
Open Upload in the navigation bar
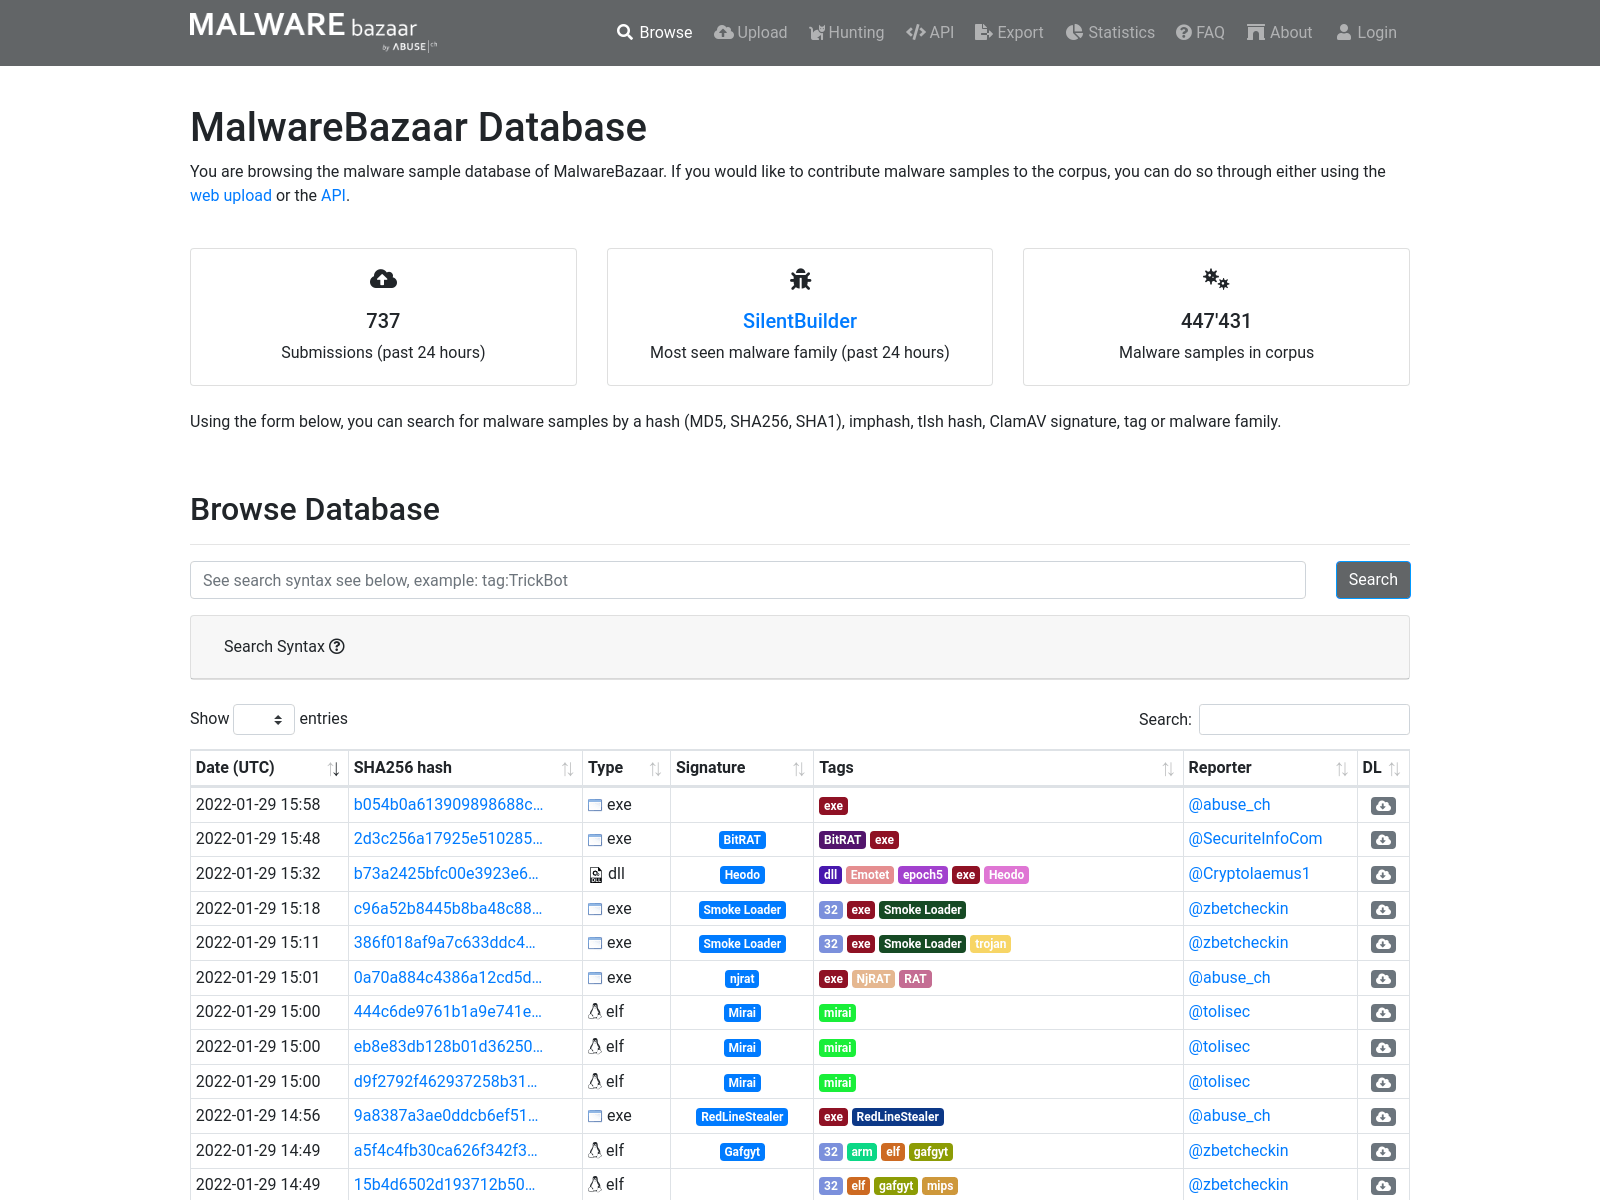tap(751, 32)
